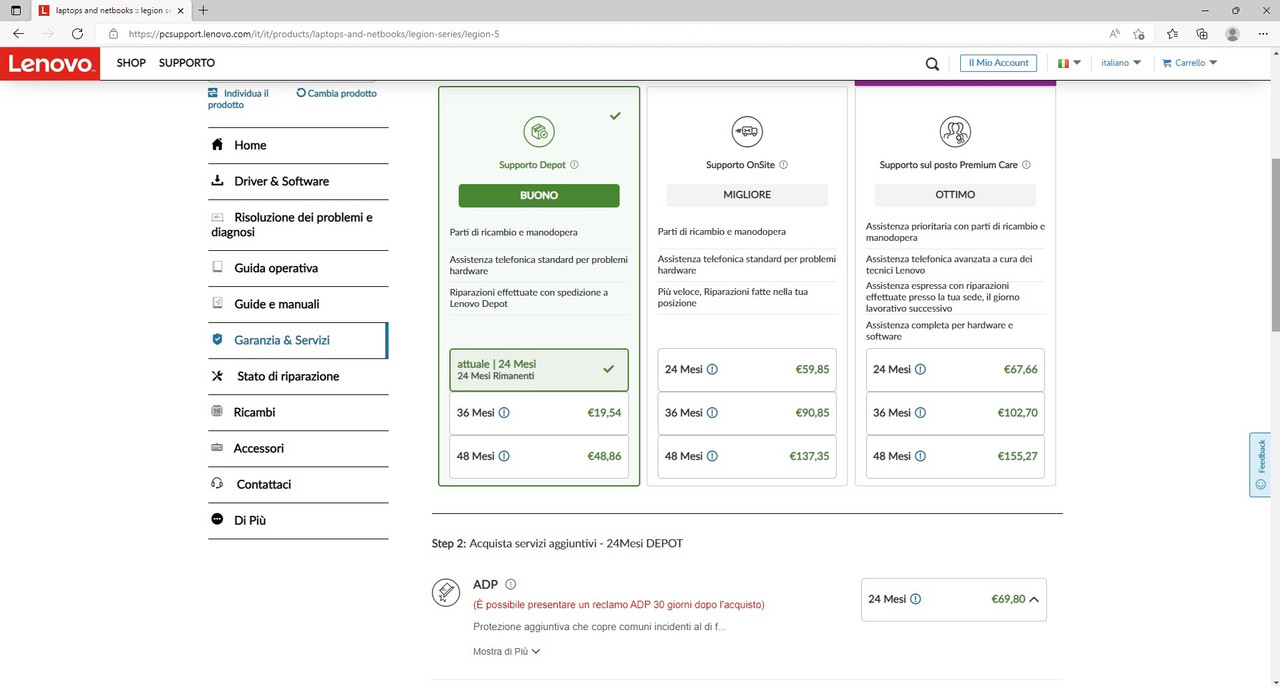
Task: Select Garanzia & Servizi sidebar item
Action: [298, 340]
